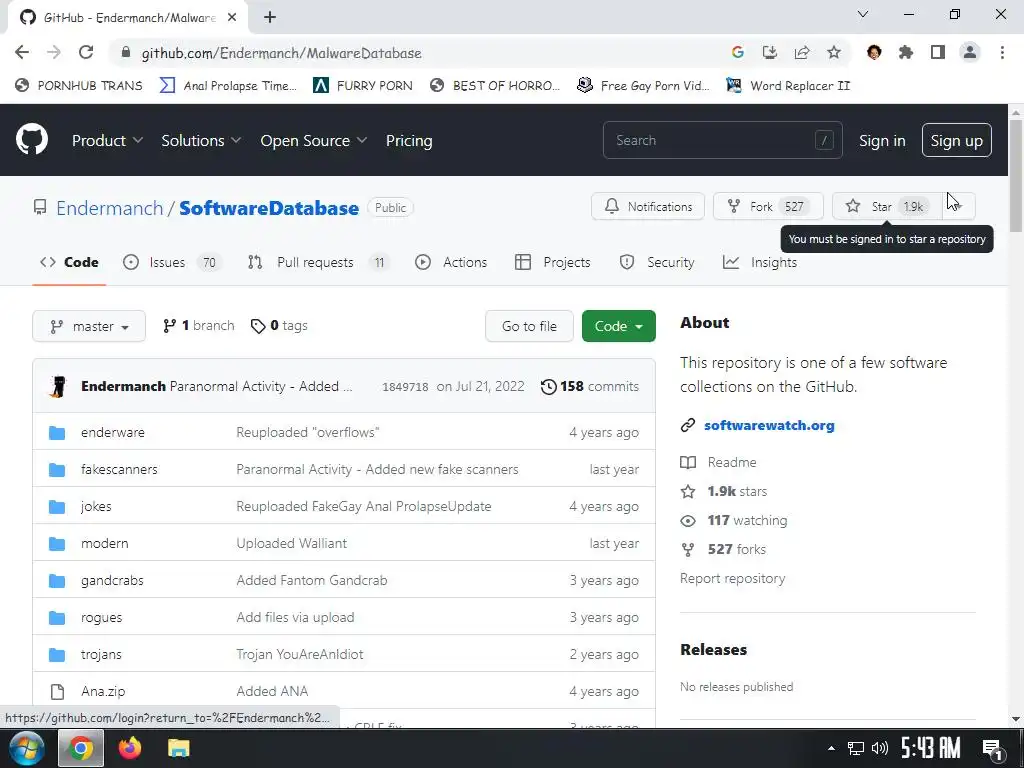Image resolution: width=1024 pixels, height=768 pixels.
Task: Switch to the Actions tab
Action: point(451,262)
